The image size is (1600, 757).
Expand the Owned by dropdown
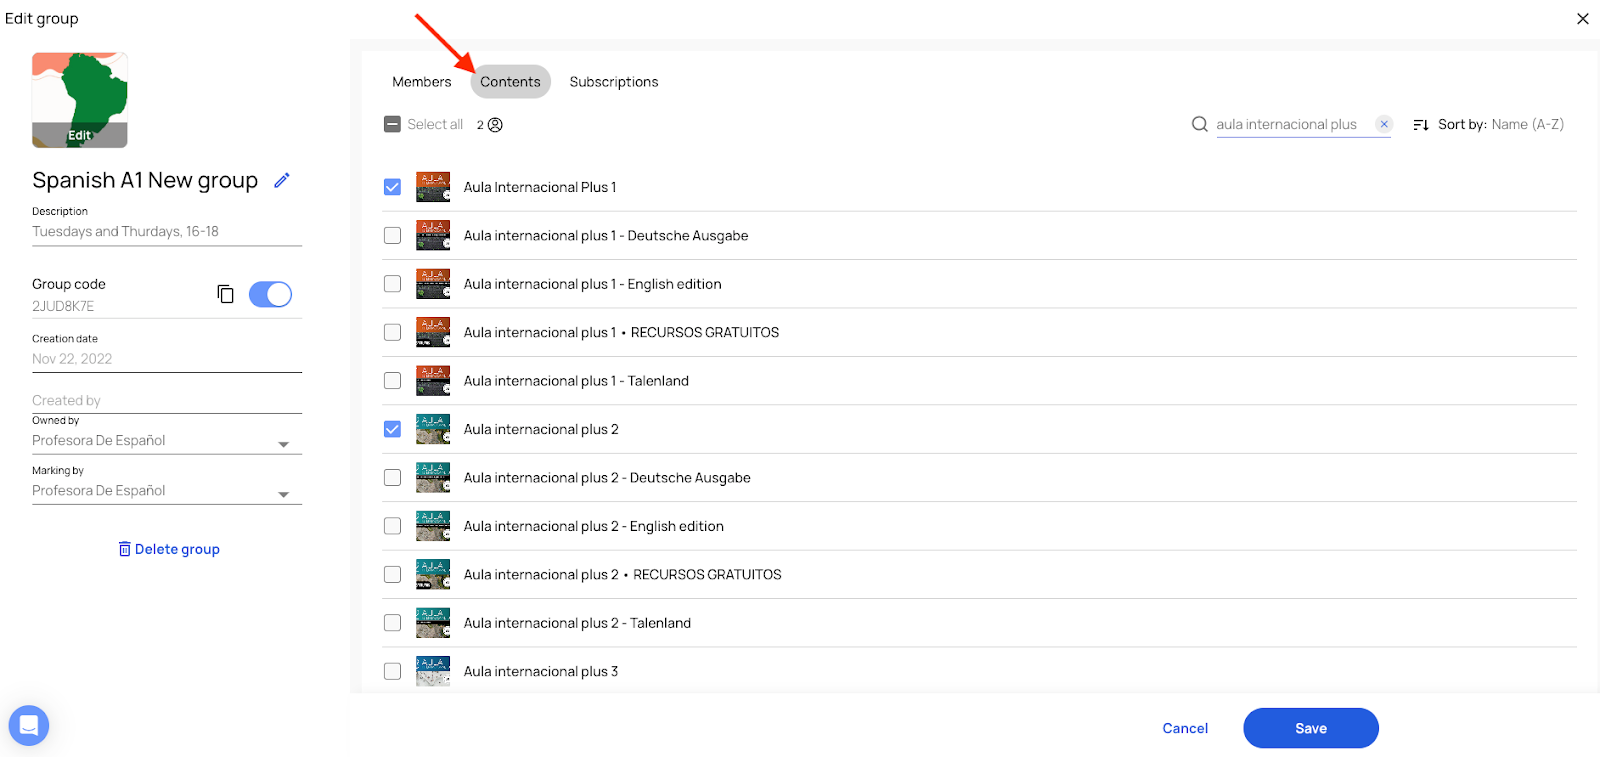tap(283, 444)
